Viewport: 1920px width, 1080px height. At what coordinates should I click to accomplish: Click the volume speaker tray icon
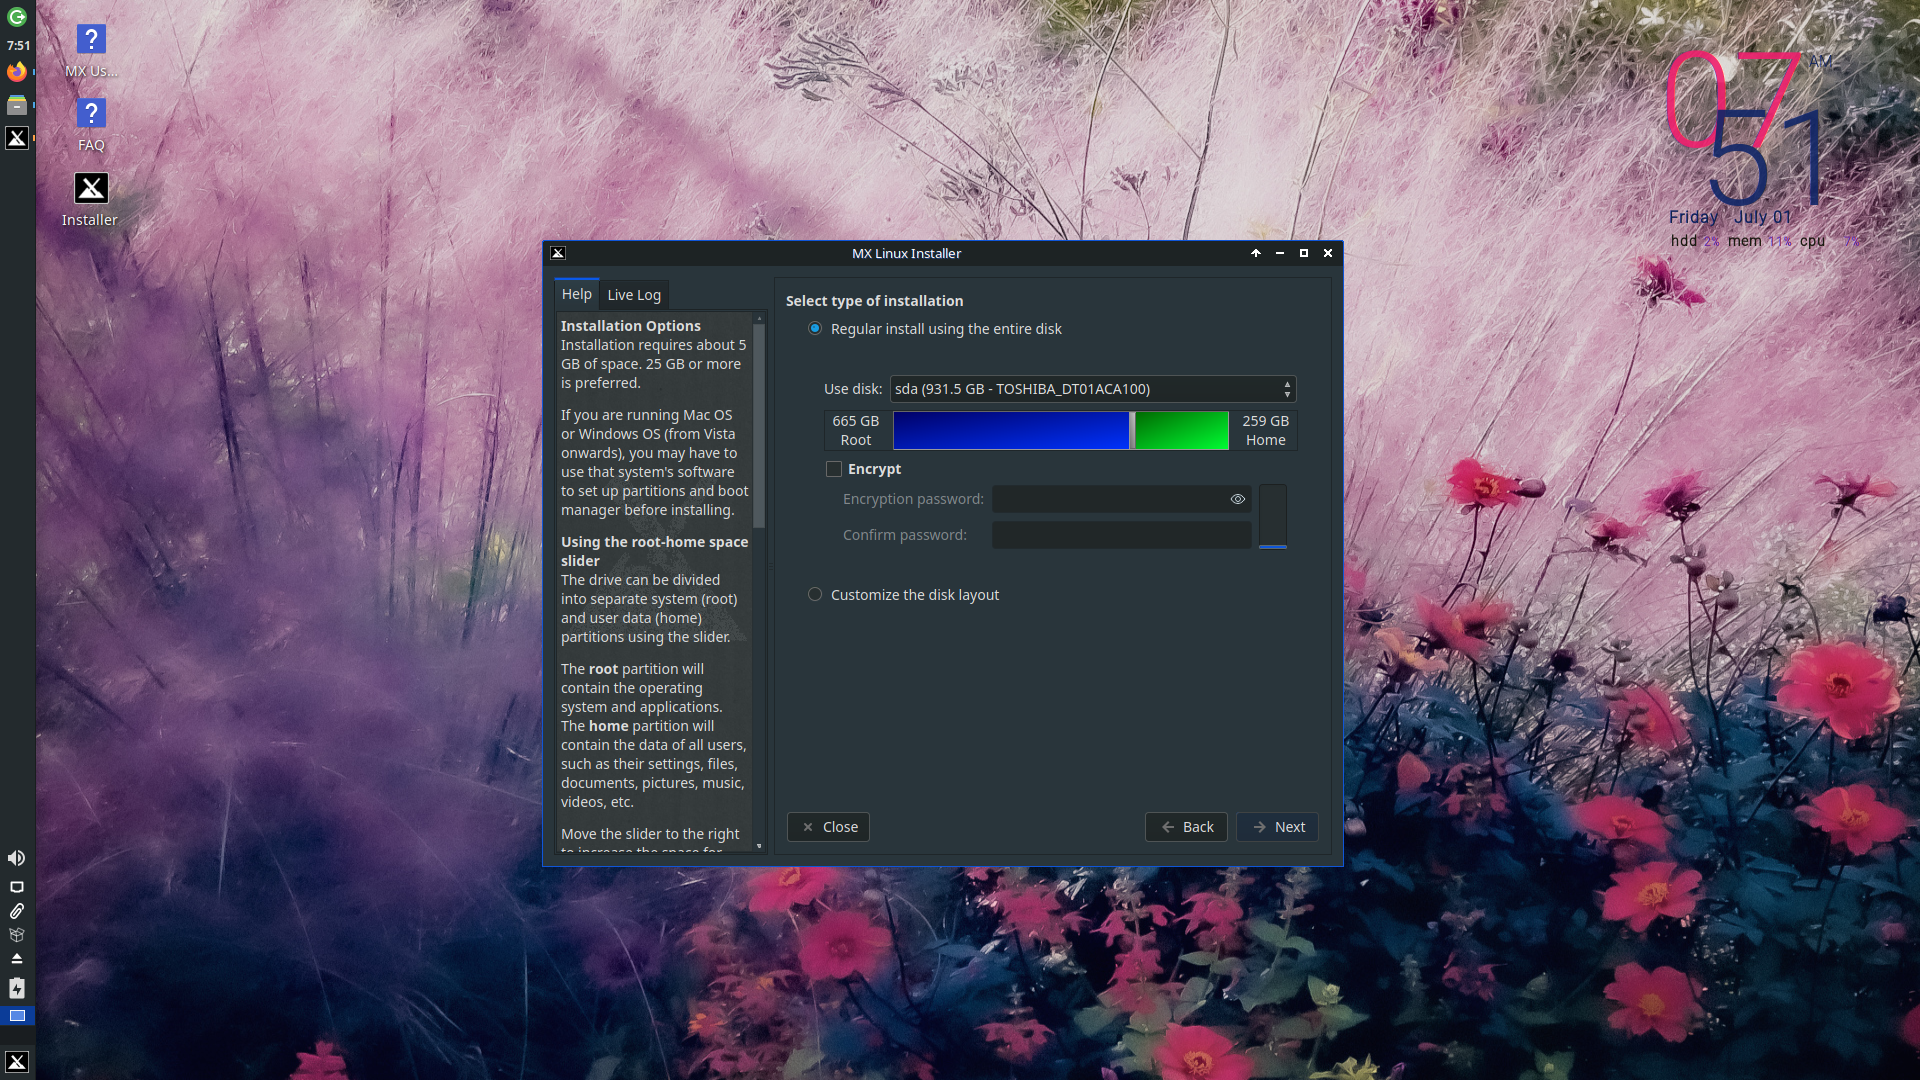tap(17, 858)
